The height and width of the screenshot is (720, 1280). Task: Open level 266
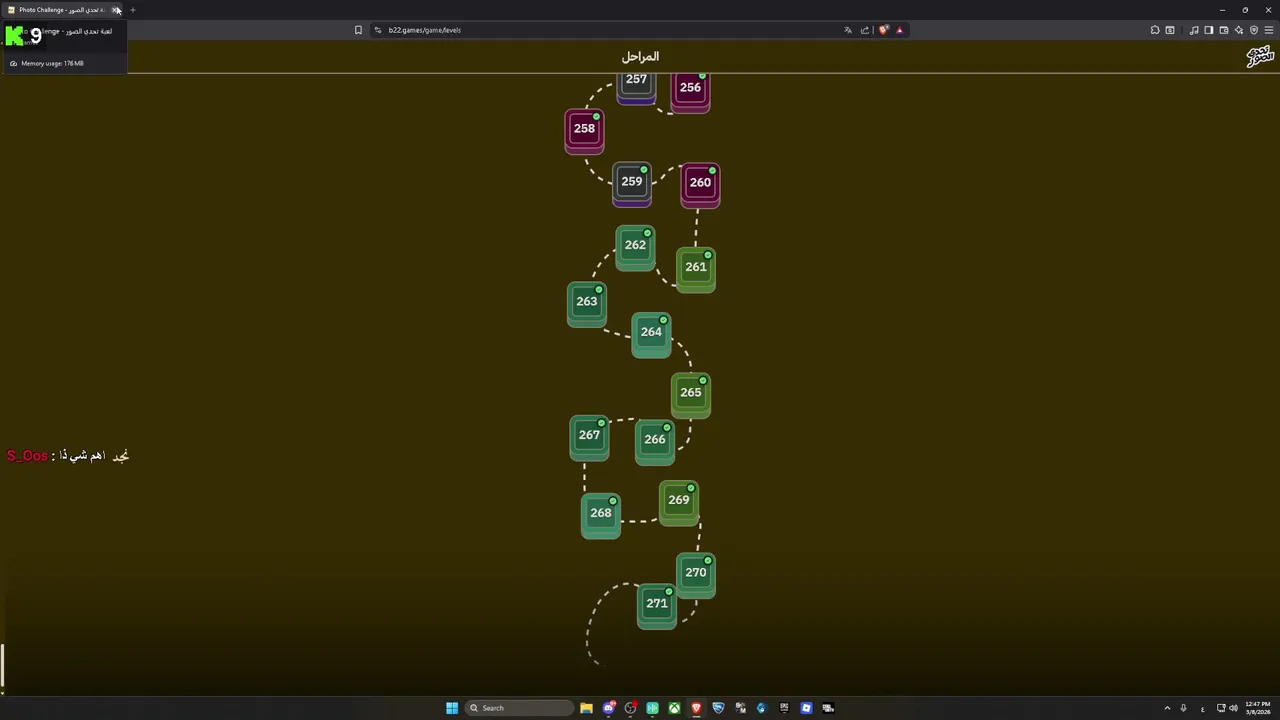point(655,441)
